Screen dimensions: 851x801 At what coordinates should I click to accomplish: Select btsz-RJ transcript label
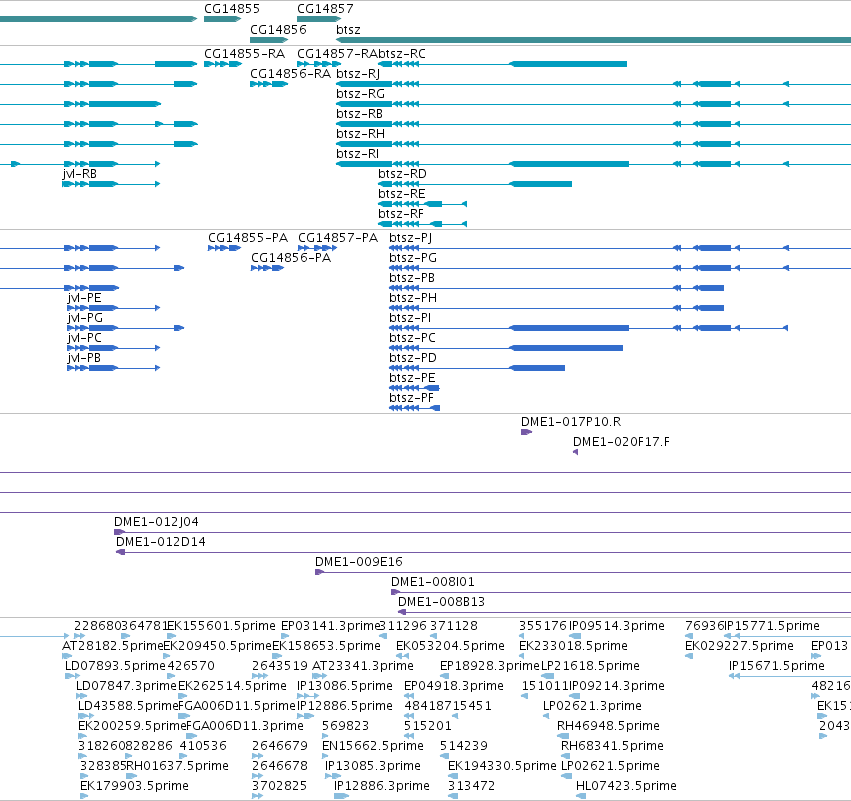[358, 74]
